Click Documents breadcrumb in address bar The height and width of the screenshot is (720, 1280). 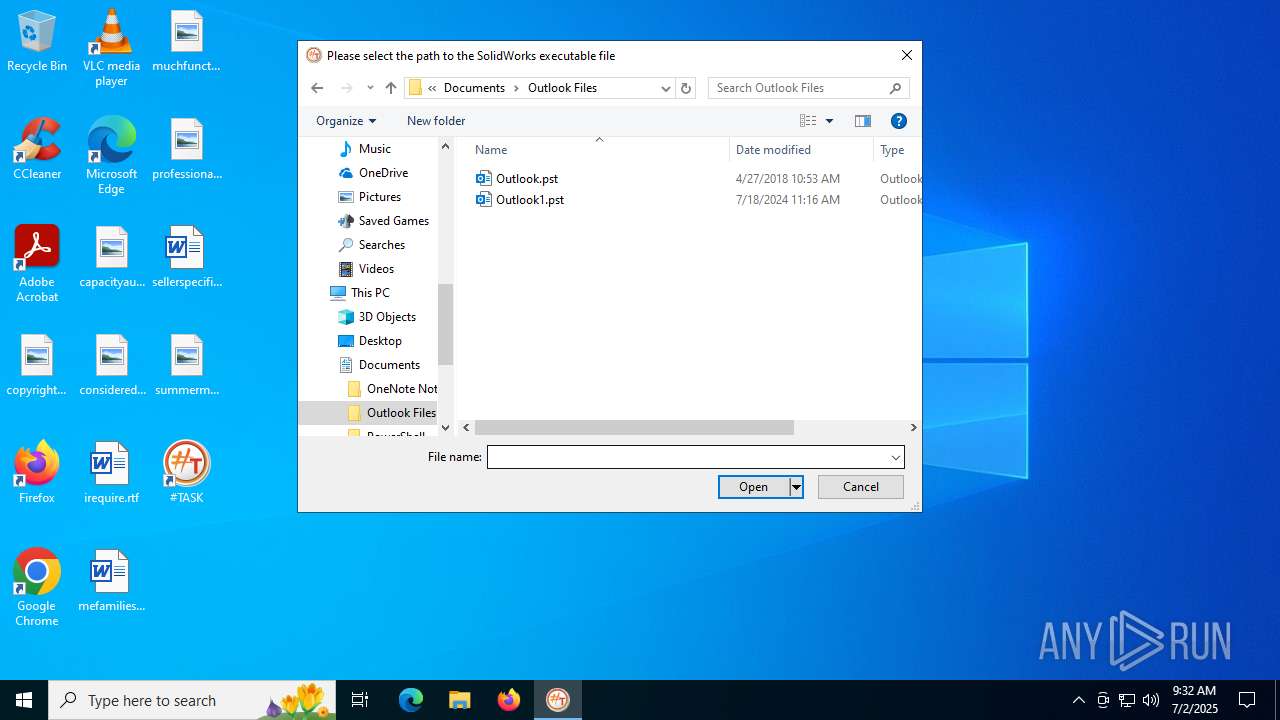[x=474, y=88]
